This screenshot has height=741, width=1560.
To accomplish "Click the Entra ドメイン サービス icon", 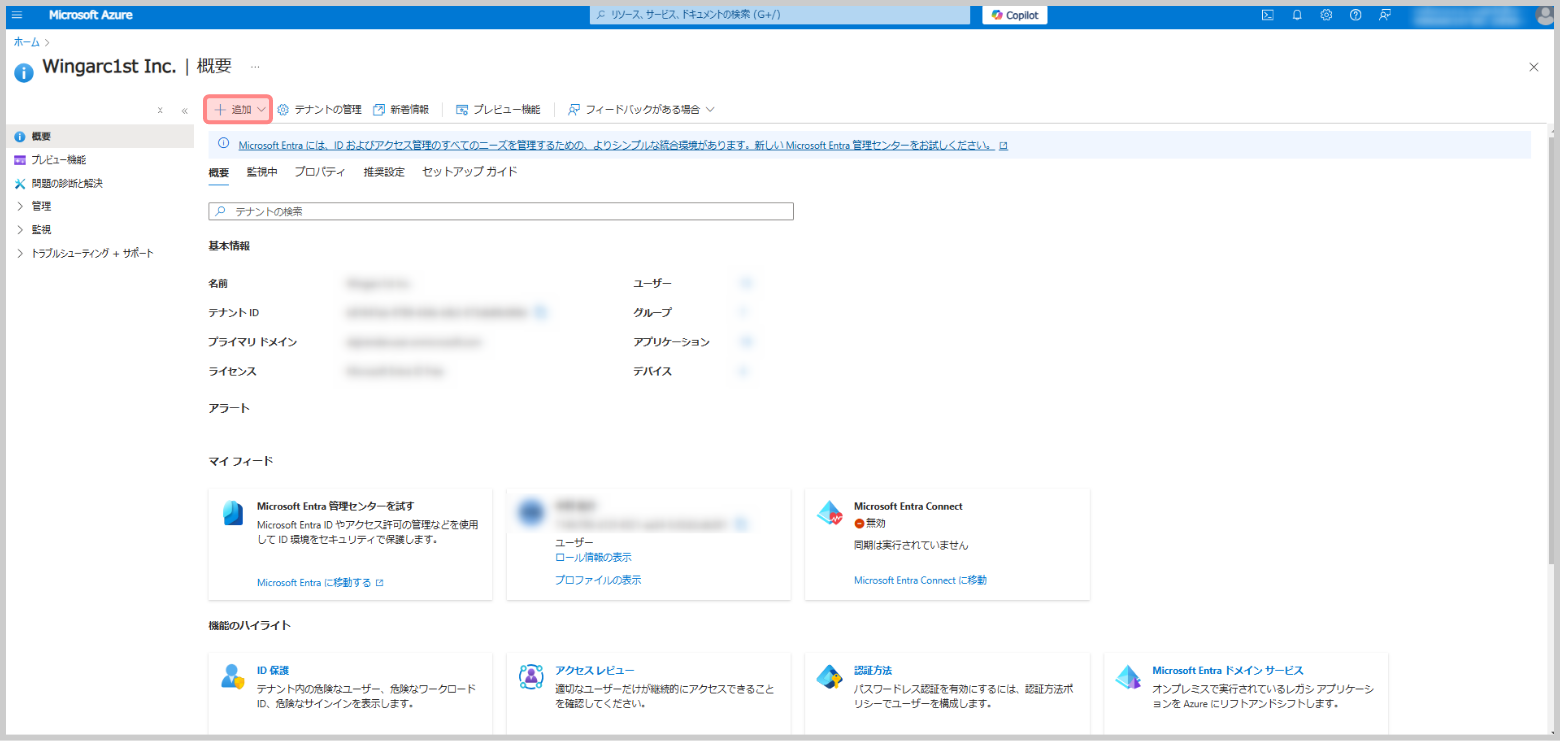I will pyautogui.click(x=1128, y=677).
